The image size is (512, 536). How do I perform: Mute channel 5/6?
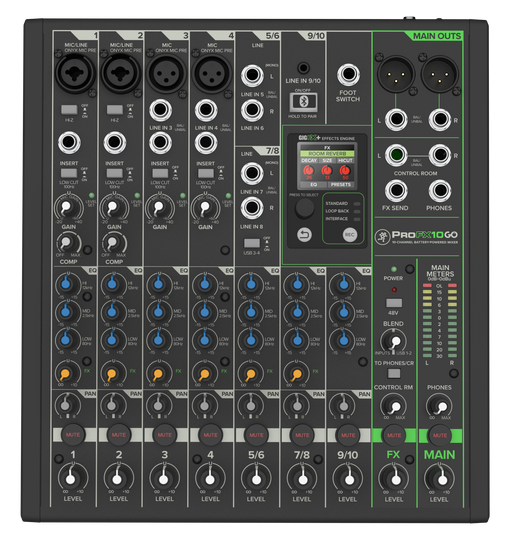point(256,435)
